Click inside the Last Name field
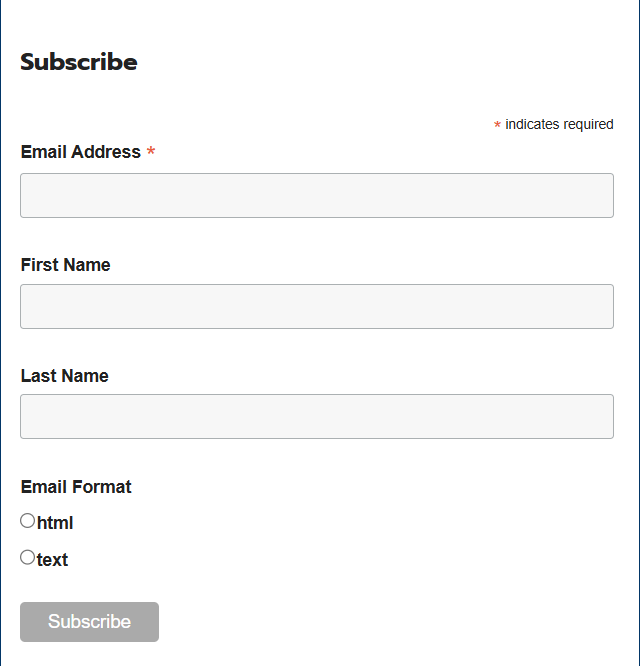This screenshot has width=640, height=666. 316,416
